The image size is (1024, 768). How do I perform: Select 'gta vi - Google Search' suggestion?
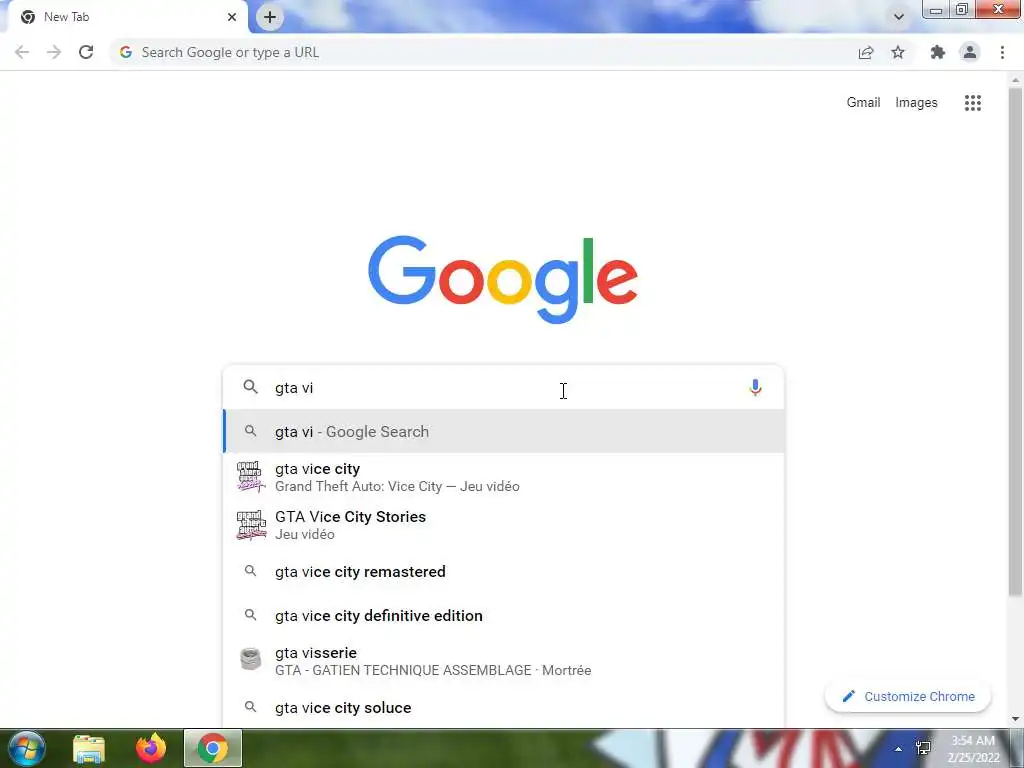504,431
